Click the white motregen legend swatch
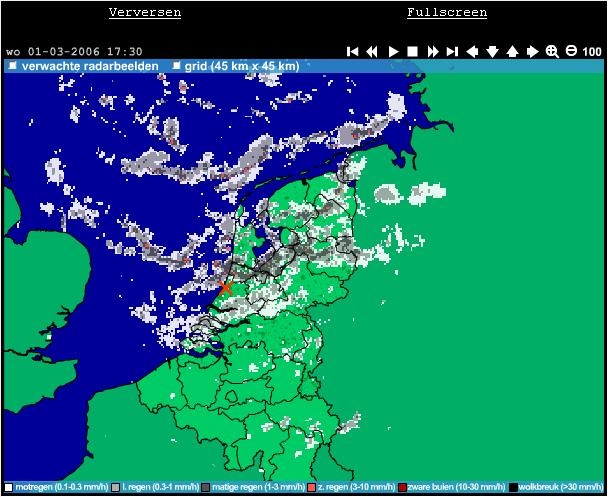The width and height of the screenshot is (608, 497). [9, 487]
